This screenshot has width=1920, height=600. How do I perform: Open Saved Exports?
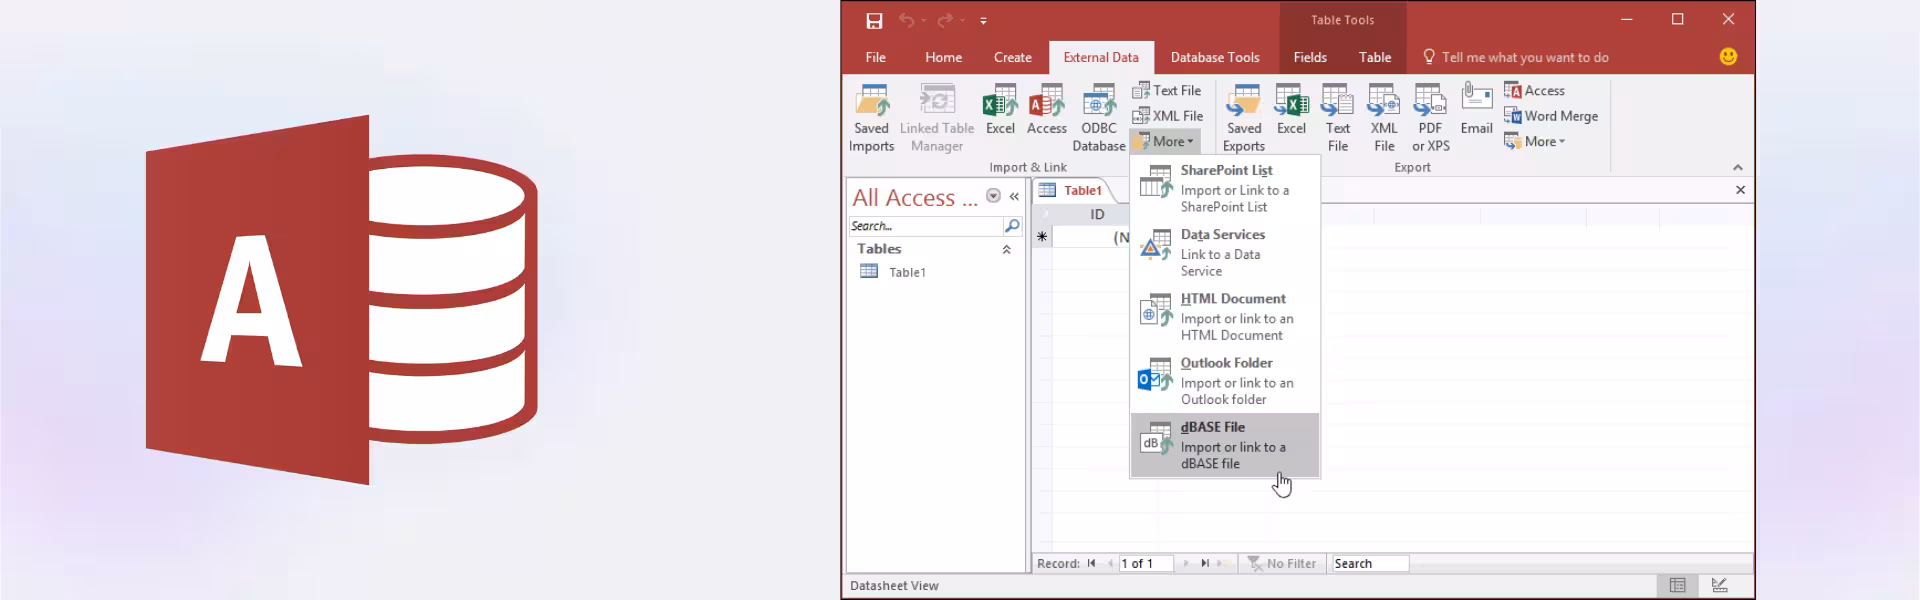[x=1244, y=118]
